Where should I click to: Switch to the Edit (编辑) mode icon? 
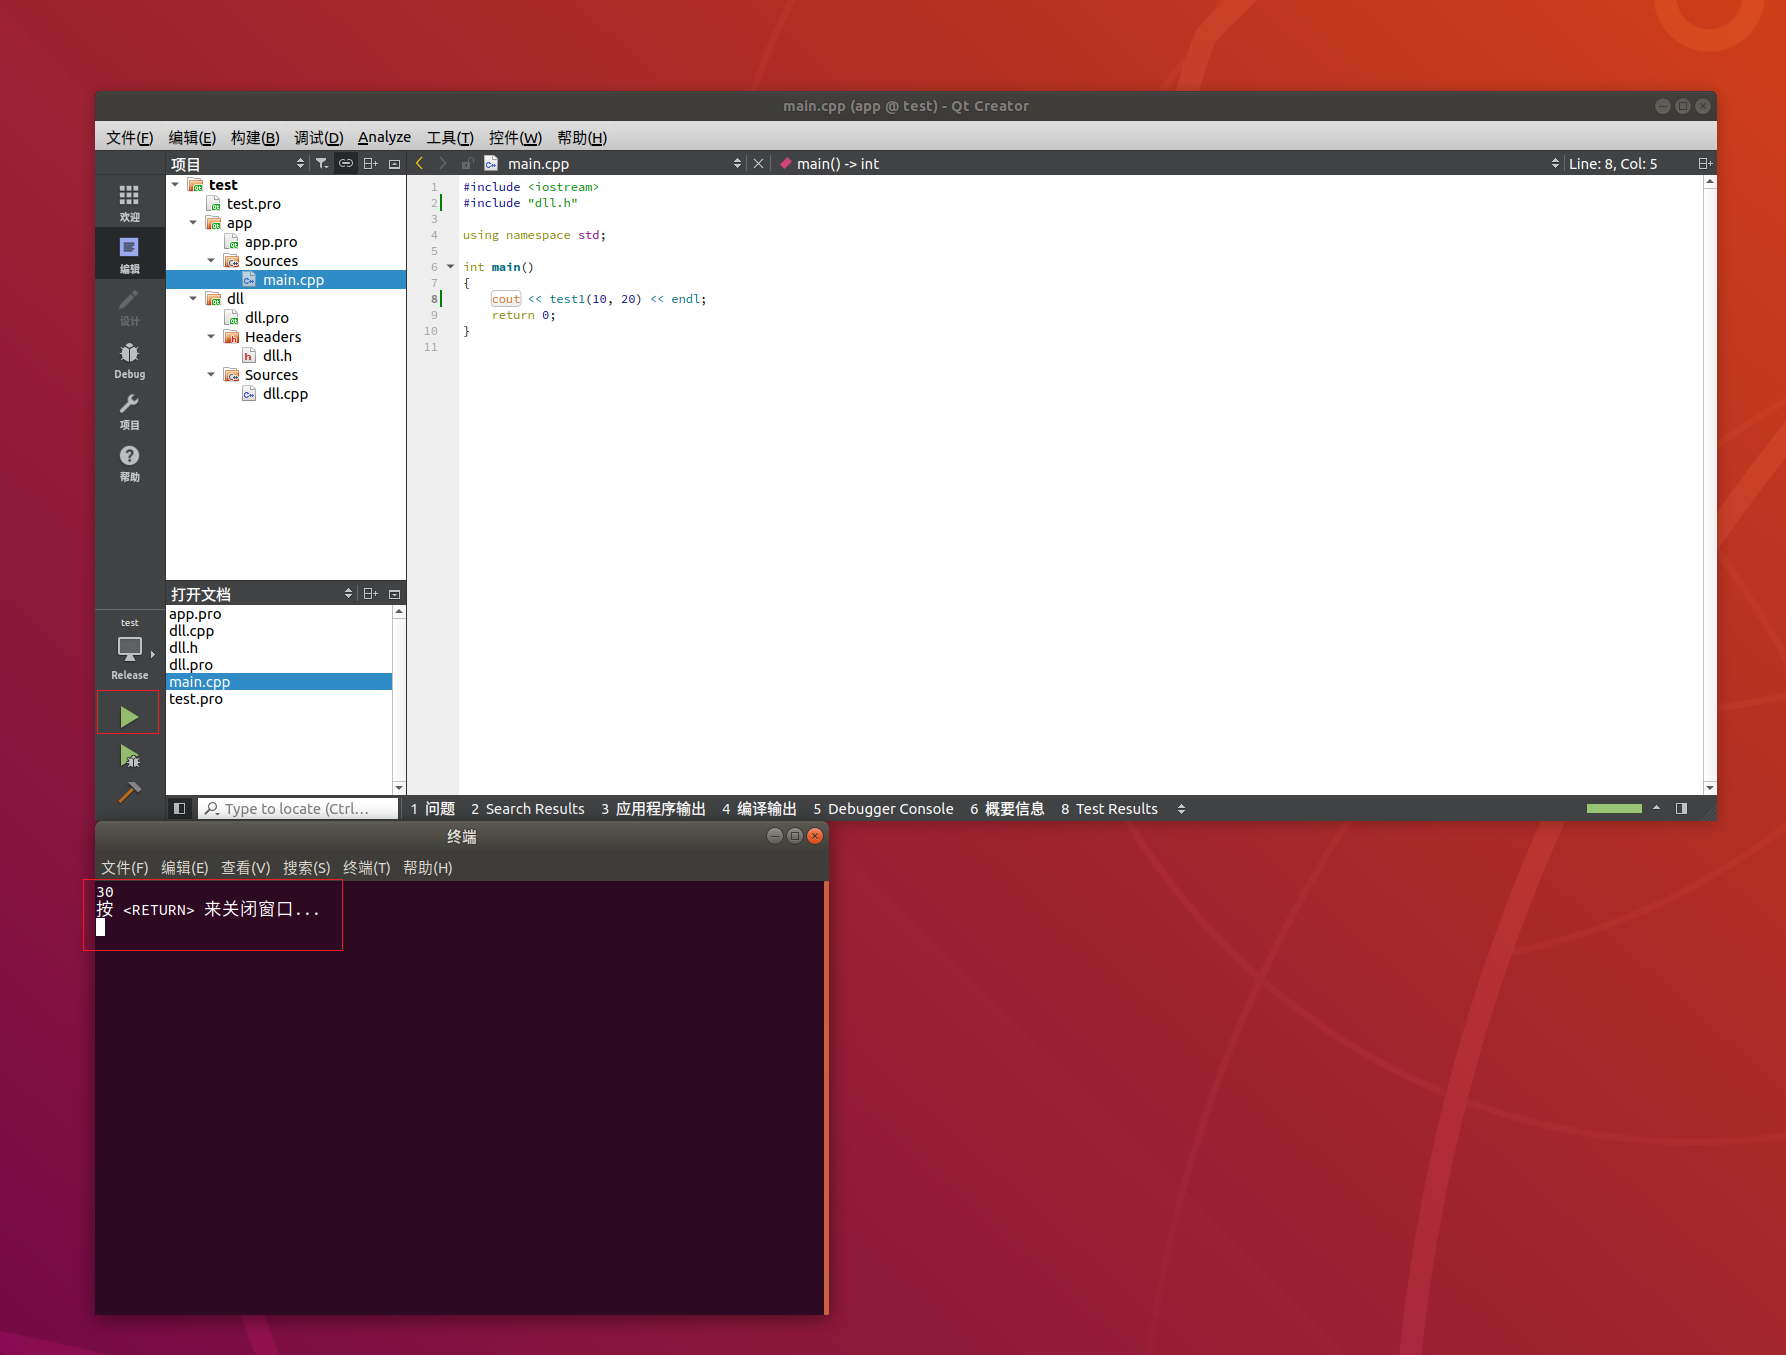pos(129,254)
